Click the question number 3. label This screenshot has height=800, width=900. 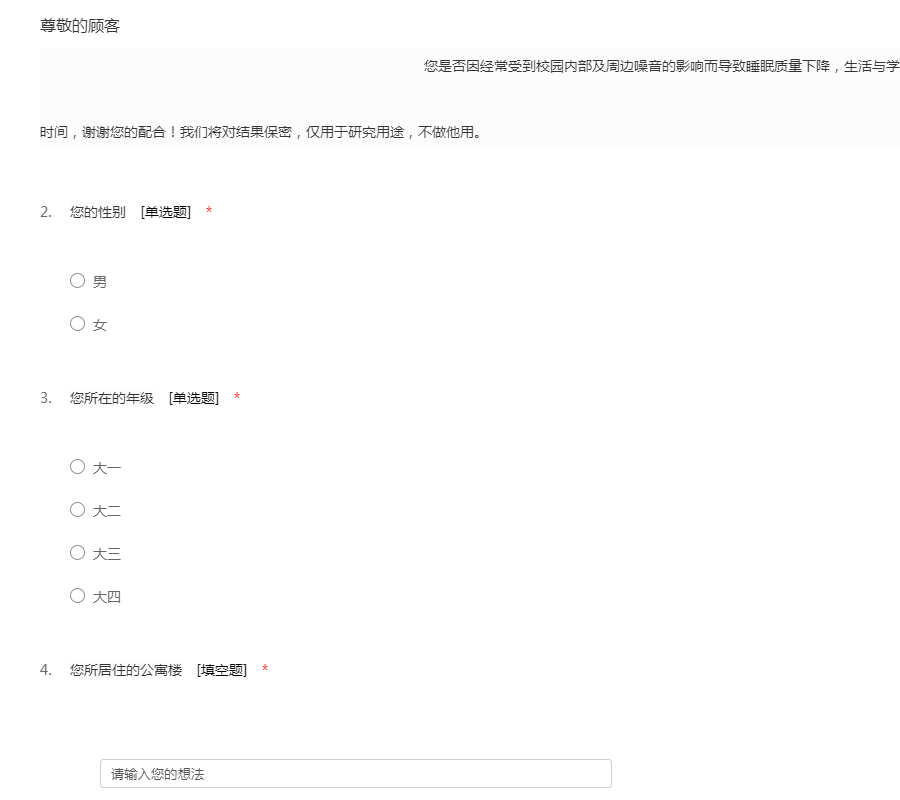(x=46, y=398)
